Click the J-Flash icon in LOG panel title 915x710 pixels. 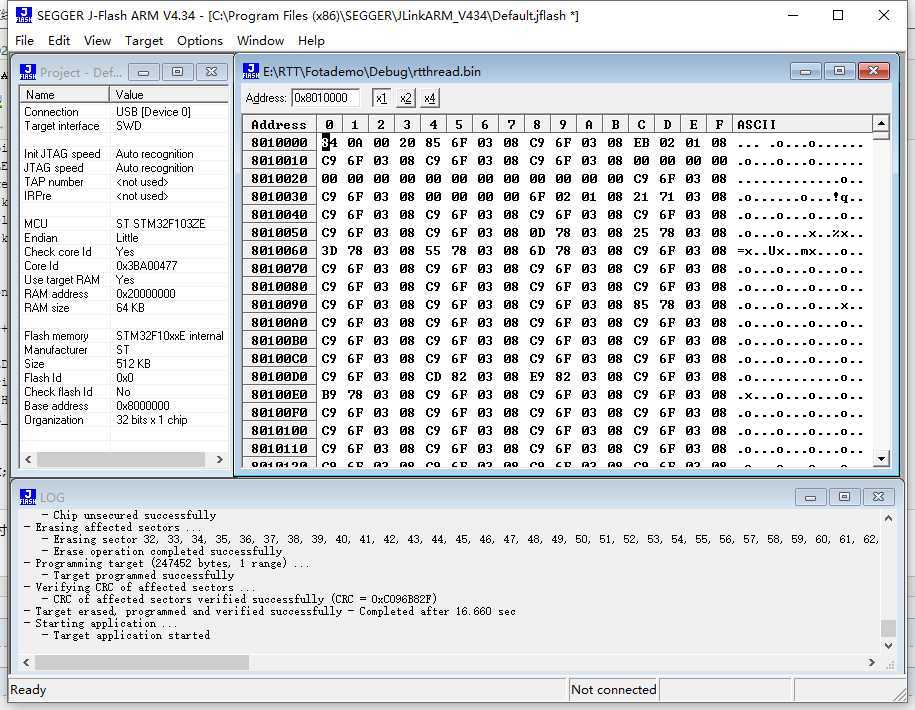[27, 496]
